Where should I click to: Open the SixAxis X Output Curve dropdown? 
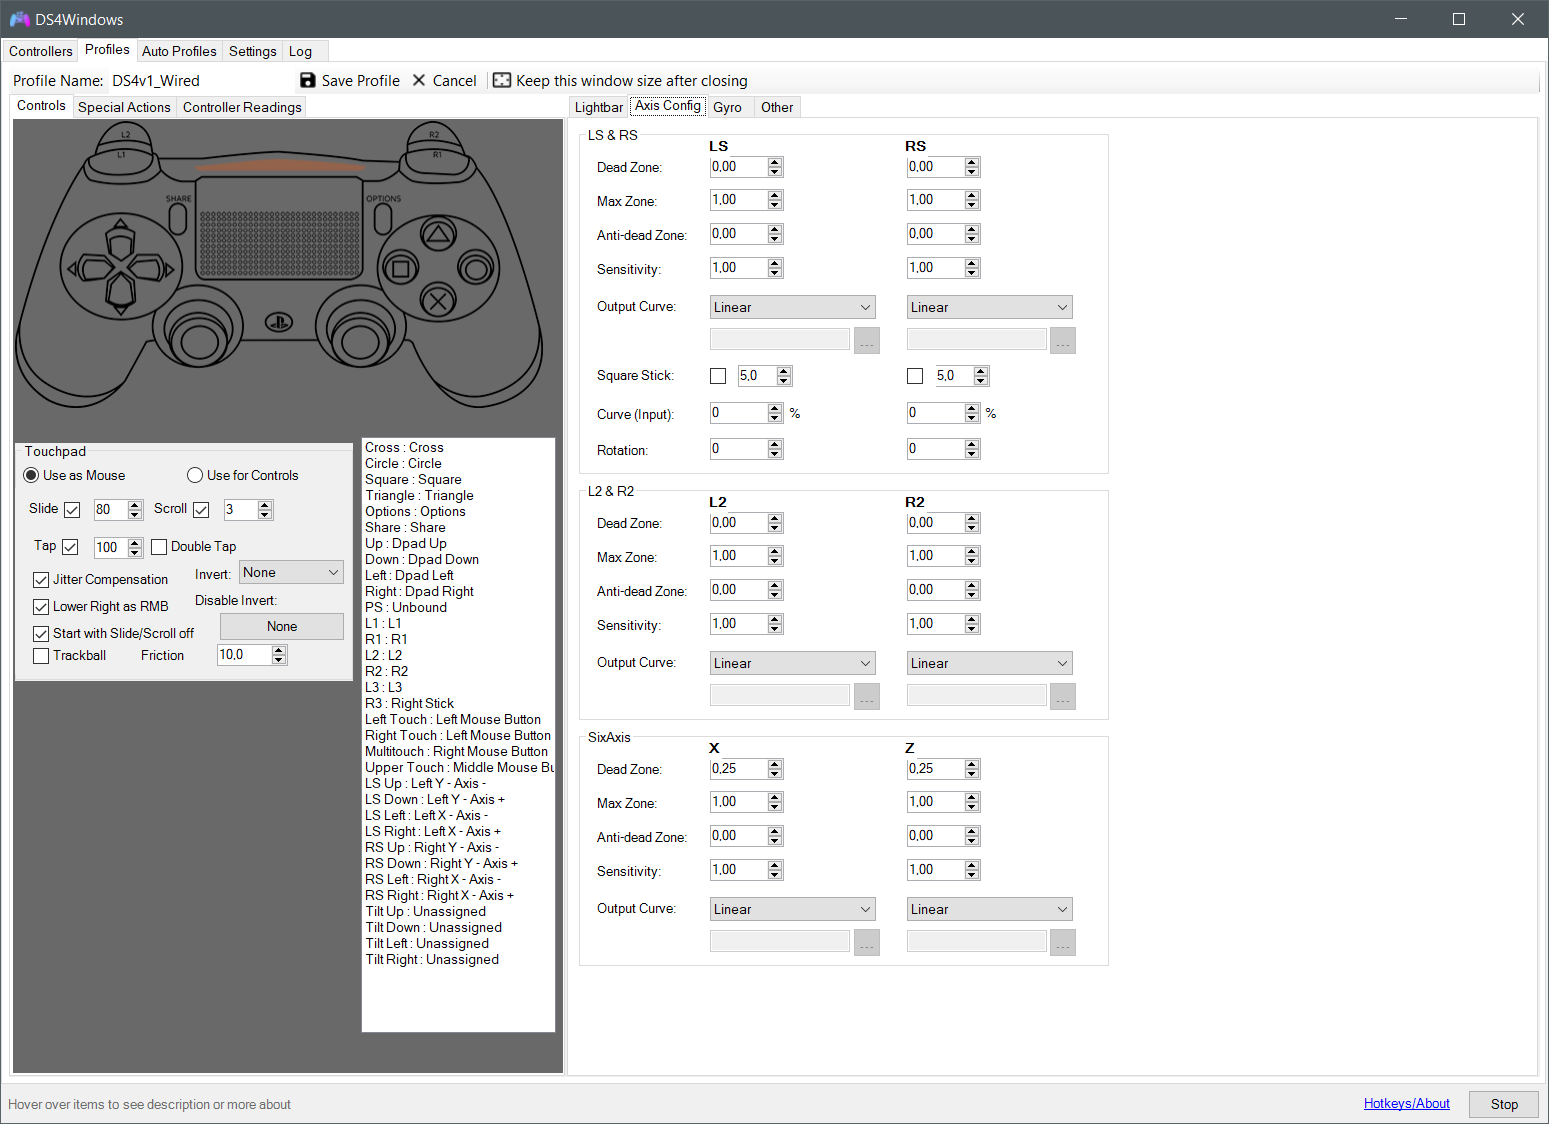[793, 909]
